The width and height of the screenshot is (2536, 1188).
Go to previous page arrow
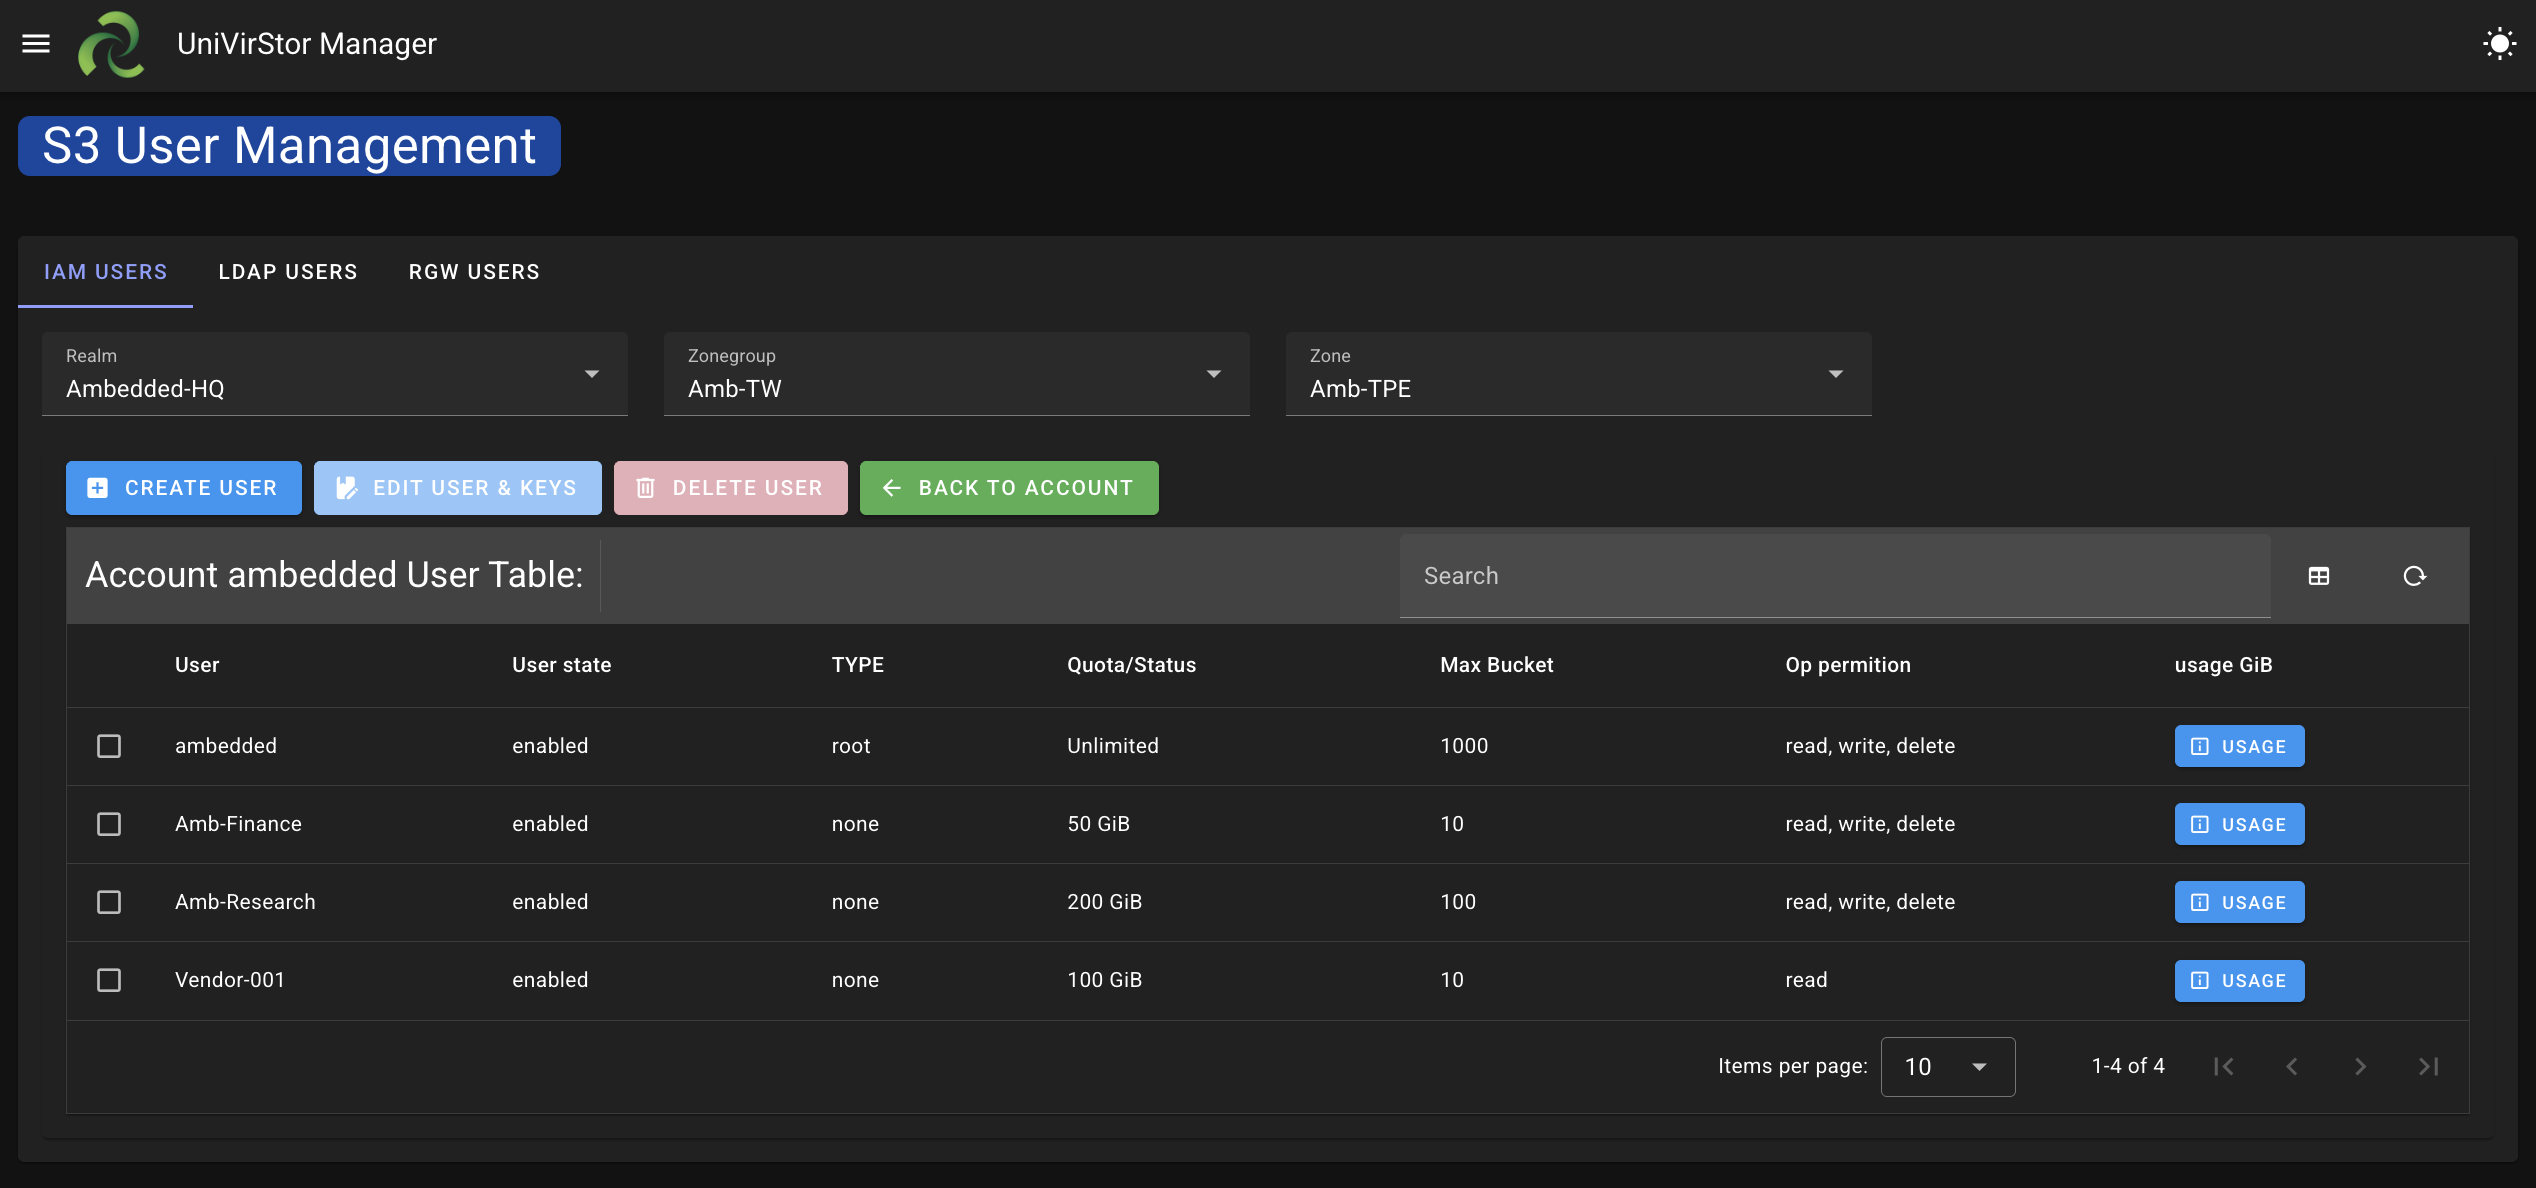tap(2292, 1067)
